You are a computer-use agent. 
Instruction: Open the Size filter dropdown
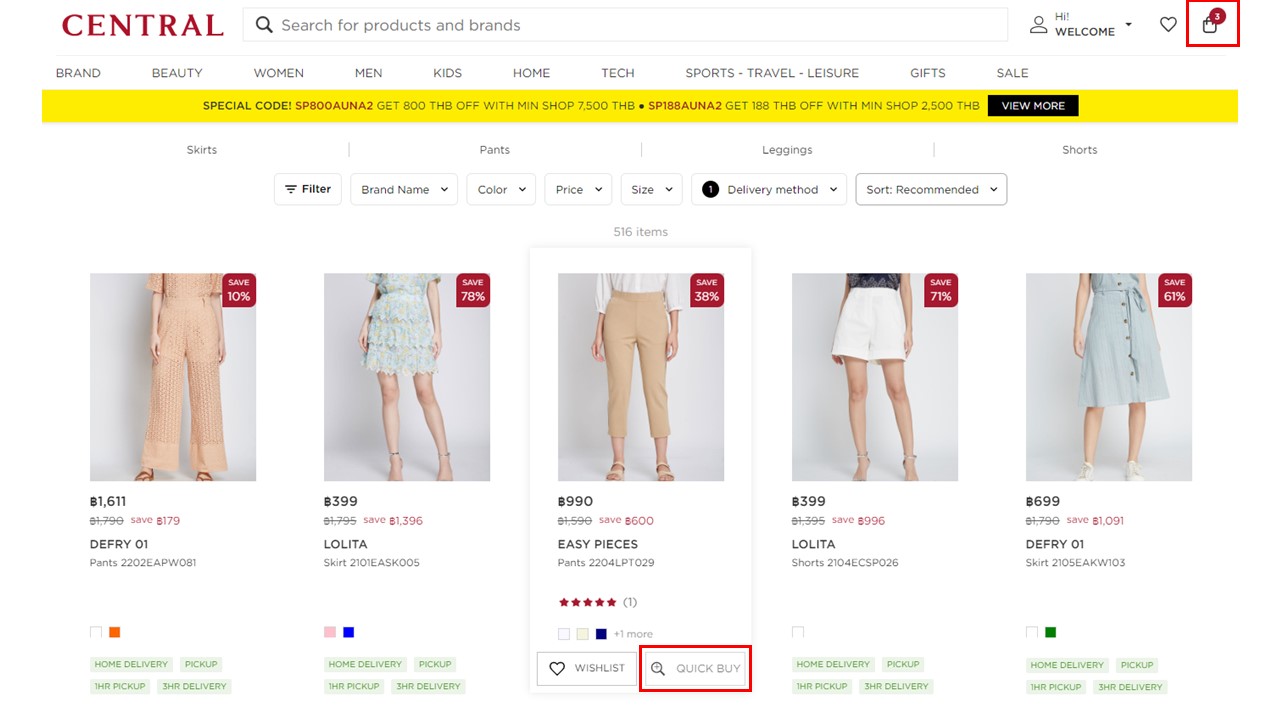pos(651,189)
